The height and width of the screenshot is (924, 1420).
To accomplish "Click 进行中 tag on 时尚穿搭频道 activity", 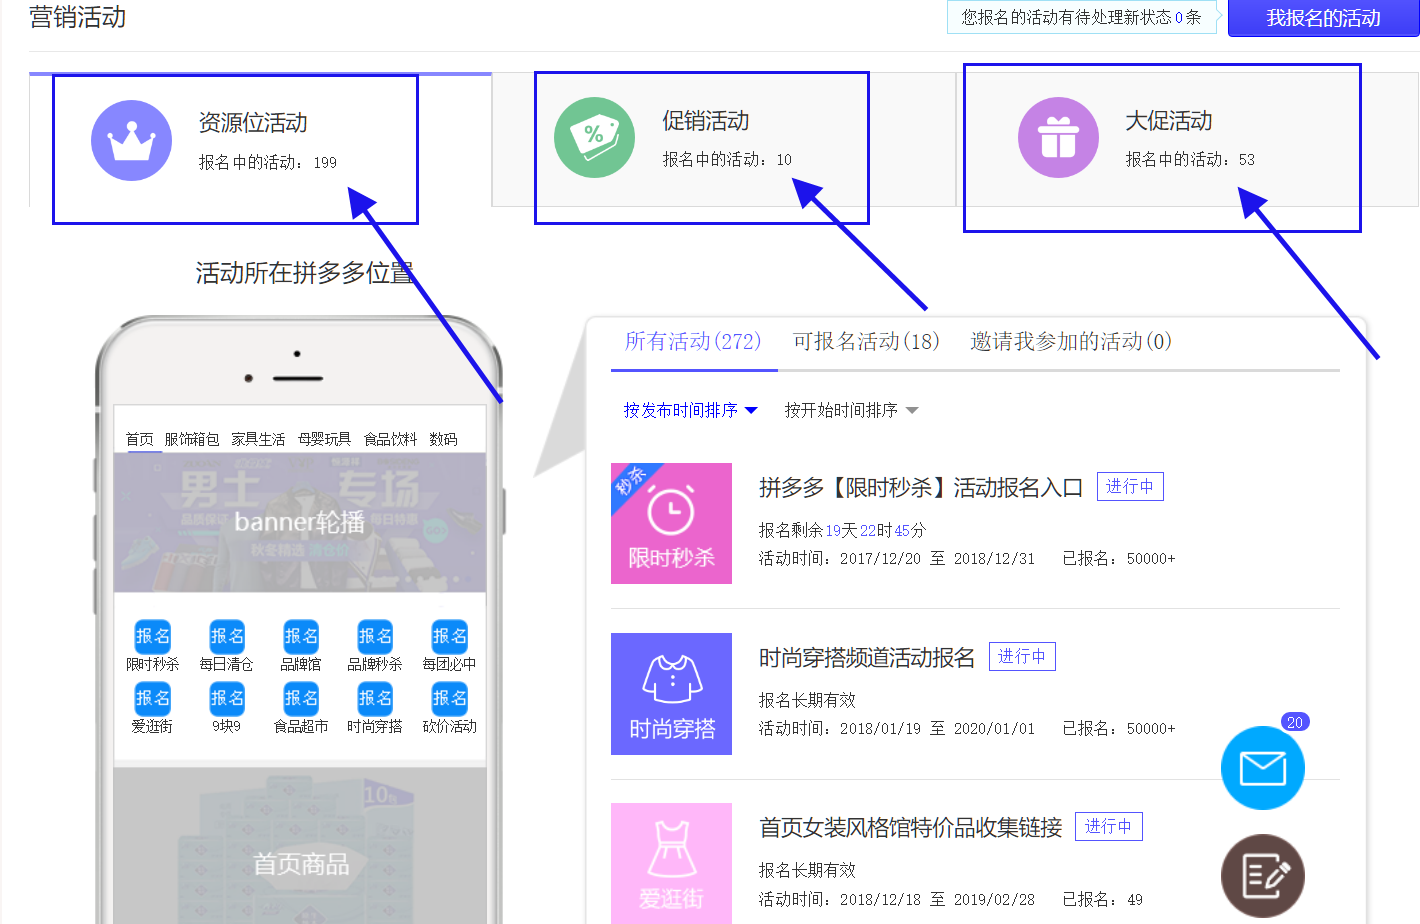I will [1022, 657].
